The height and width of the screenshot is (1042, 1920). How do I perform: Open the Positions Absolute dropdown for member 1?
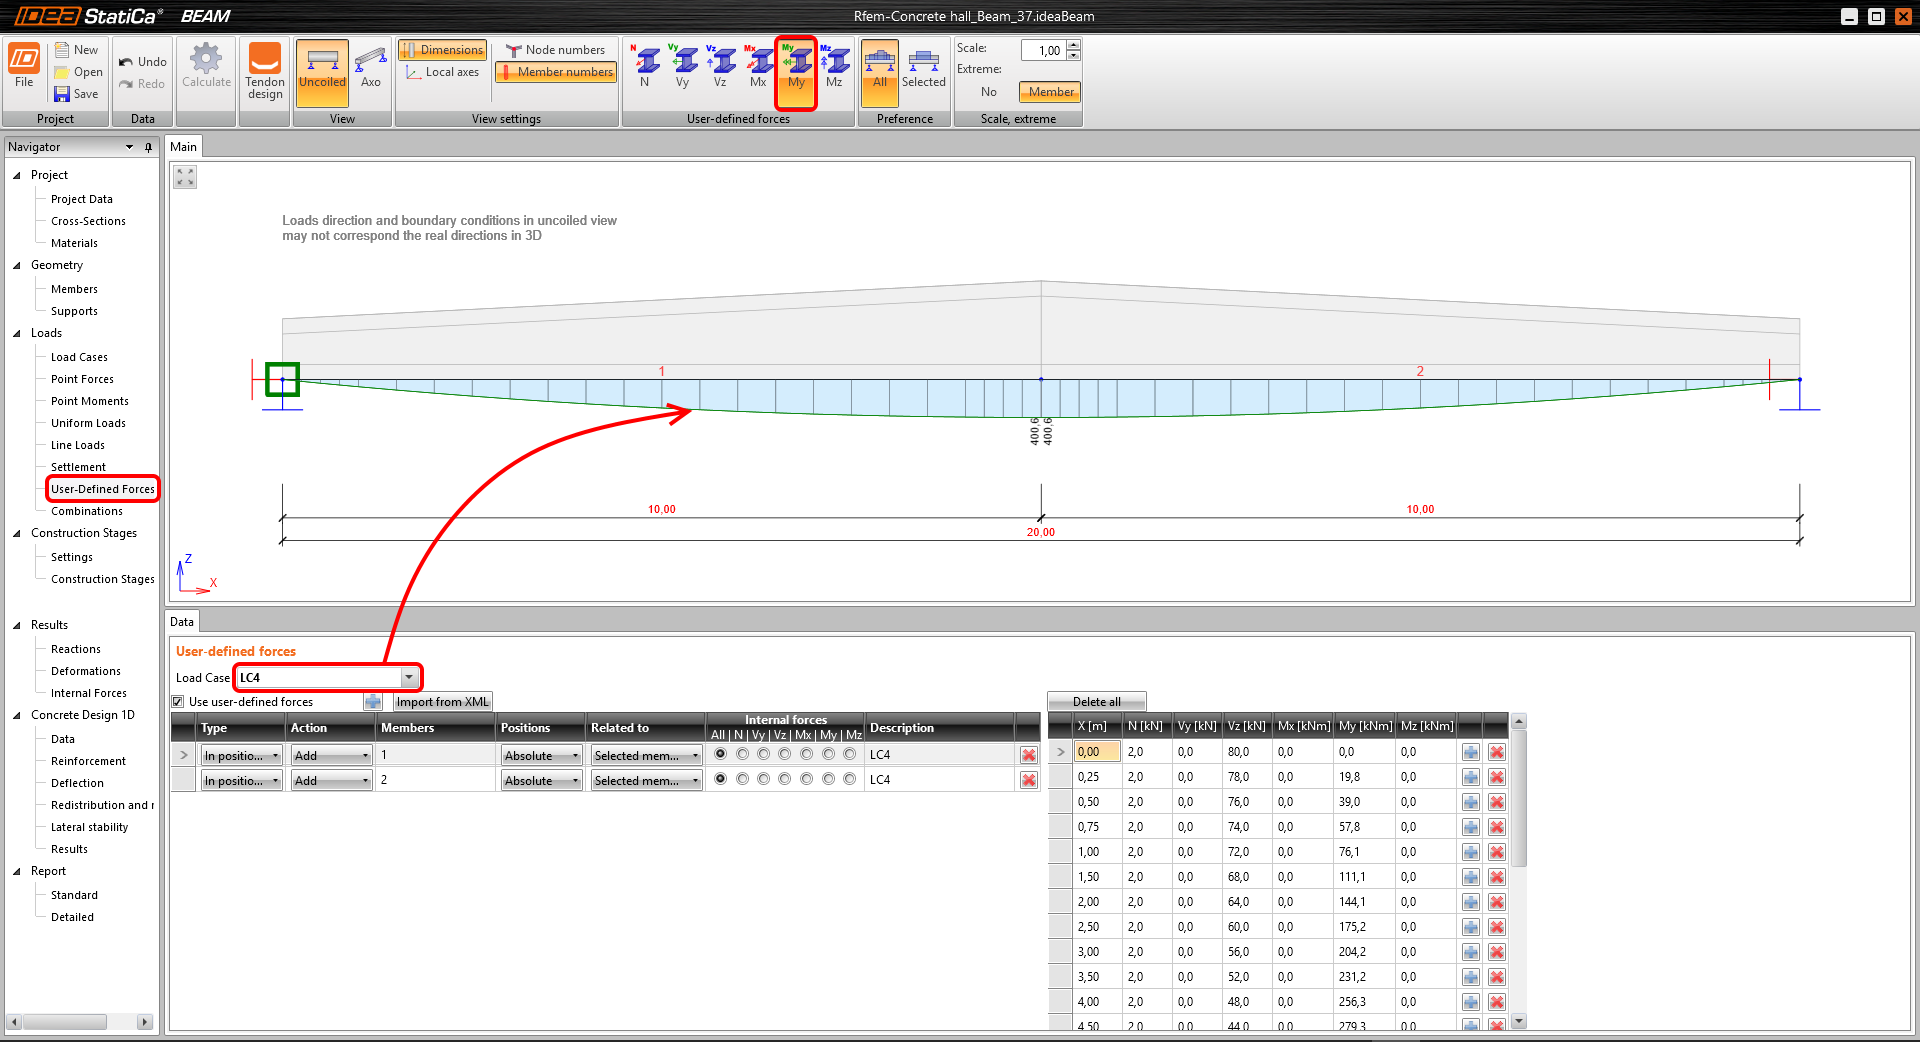click(x=541, y=755)
